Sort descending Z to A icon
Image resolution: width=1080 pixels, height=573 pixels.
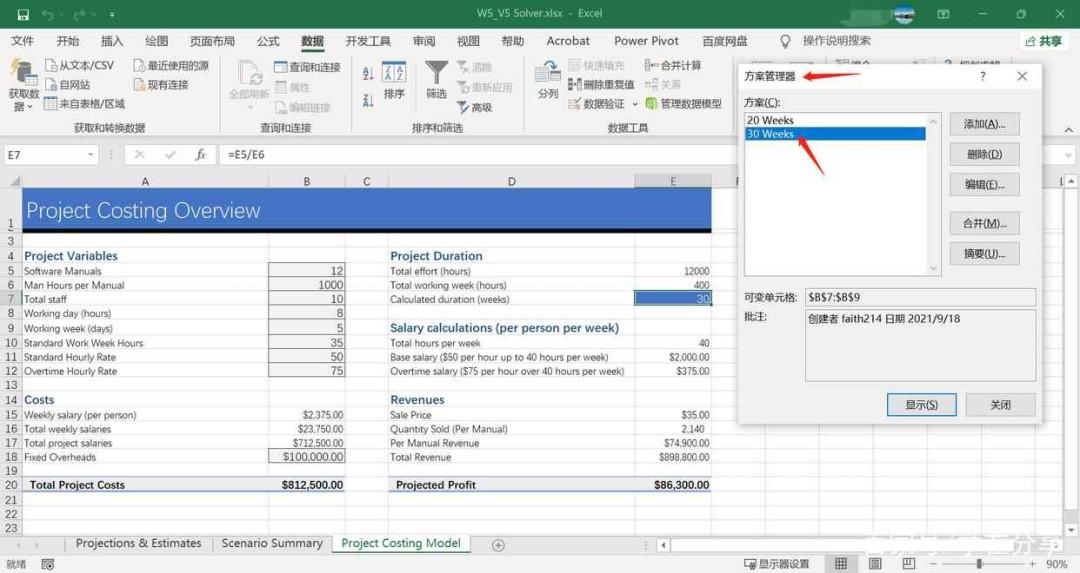click(x=368, y=101)
